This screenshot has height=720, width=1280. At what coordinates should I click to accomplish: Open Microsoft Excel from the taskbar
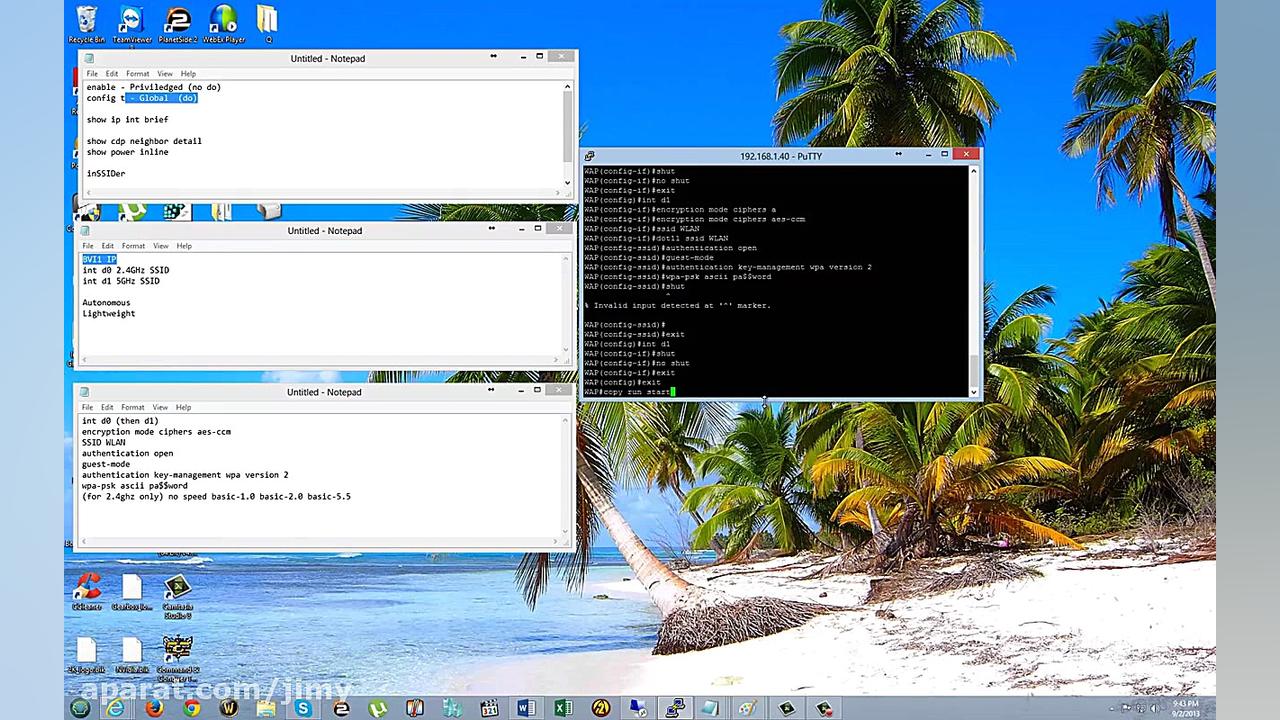coord(562,709)
